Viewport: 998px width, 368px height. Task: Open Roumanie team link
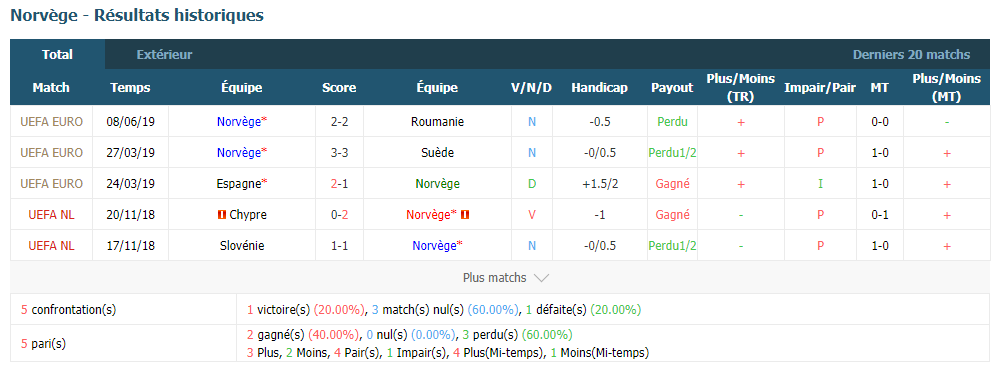(437, 122)
